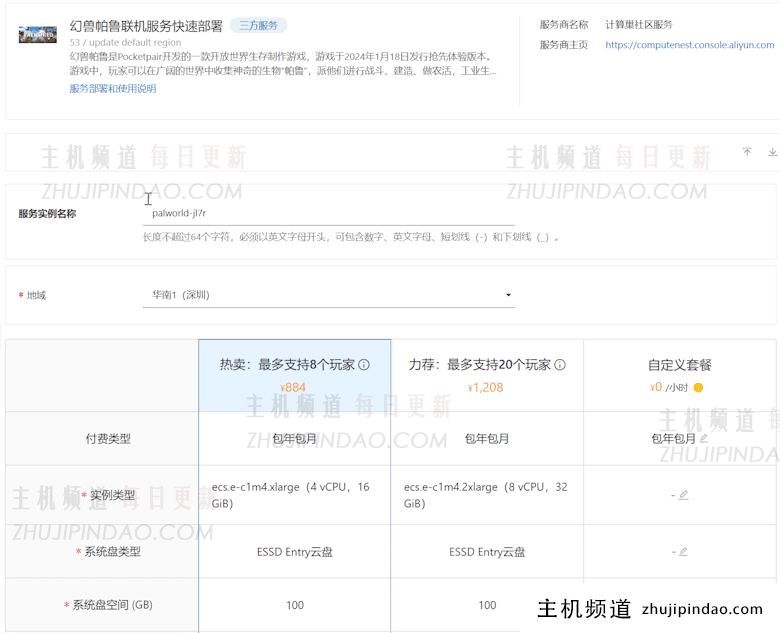
Task: Select the 热卖 8个玩家 package column
Action: pyautogui.click(x=294, y=375)
